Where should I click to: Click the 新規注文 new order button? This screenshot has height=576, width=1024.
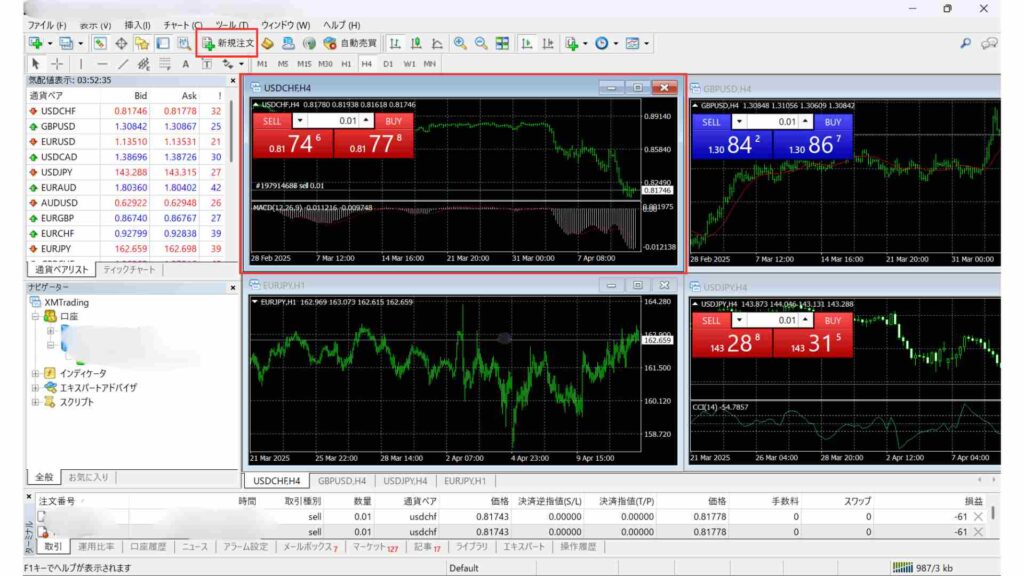[x=229, y=43]
